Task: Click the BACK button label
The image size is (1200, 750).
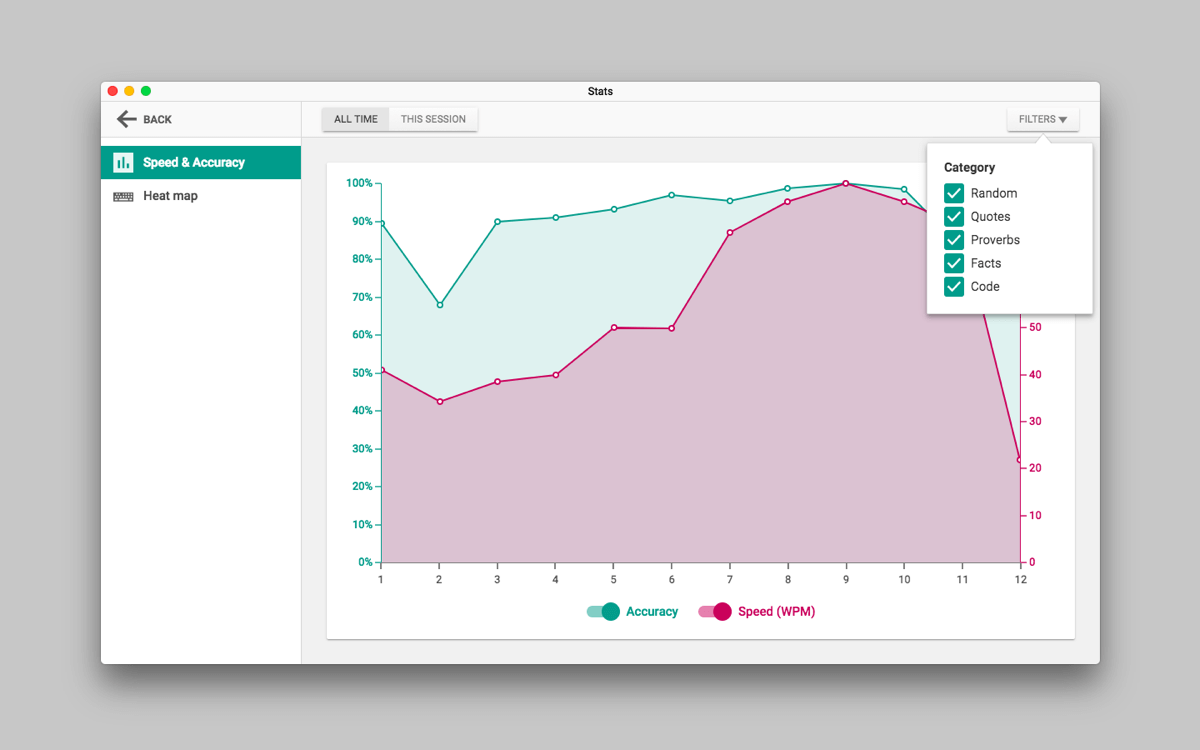Action: (x=157, y=120)
